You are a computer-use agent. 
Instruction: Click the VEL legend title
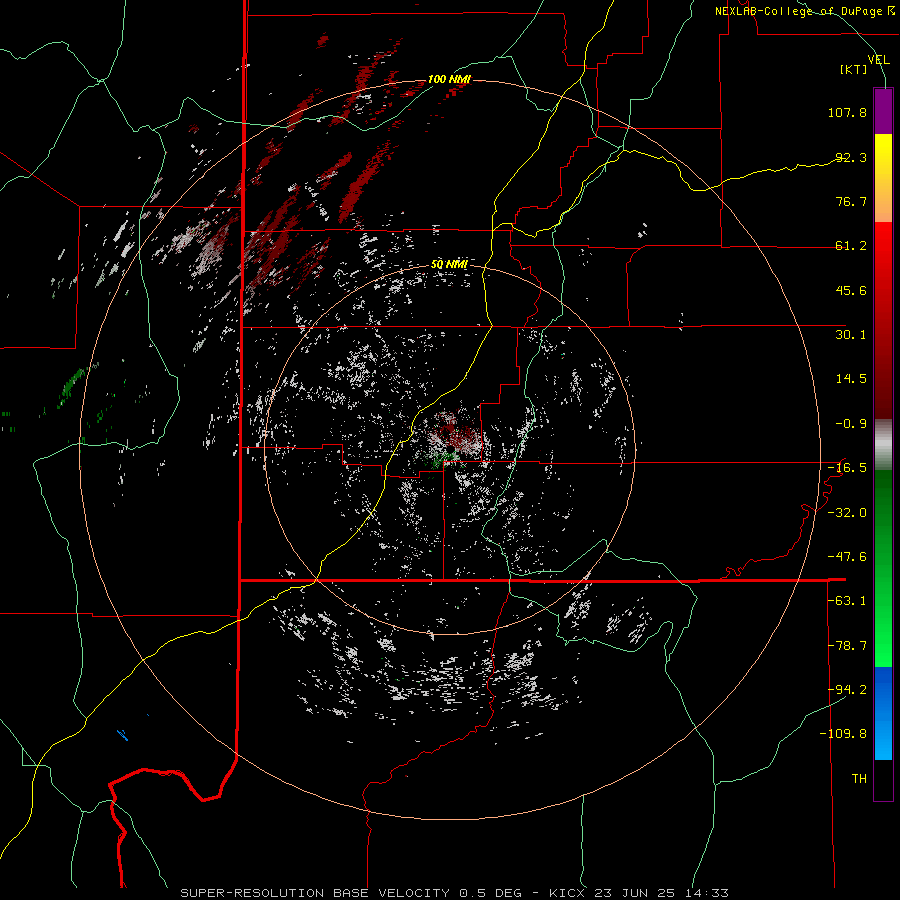[878, 59]
